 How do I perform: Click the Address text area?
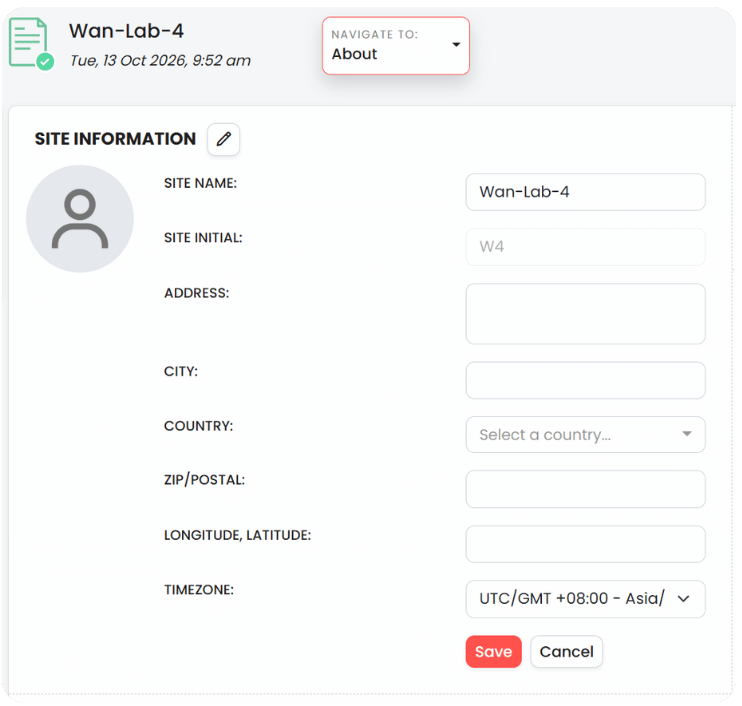(x=585, y=314)
